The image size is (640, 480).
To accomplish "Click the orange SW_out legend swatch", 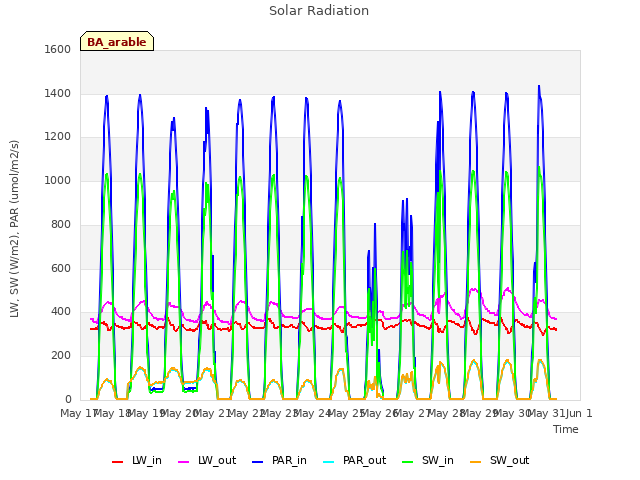I will pyautogui.click(x=475, y=462).
